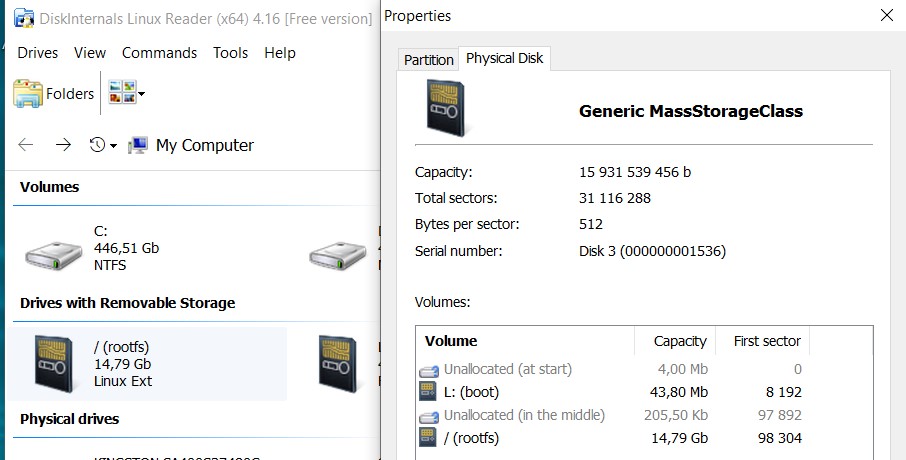The width and height of the screenshot is (906, 460).
Task: Click the Volumes section heading
Action: (49, 187)
